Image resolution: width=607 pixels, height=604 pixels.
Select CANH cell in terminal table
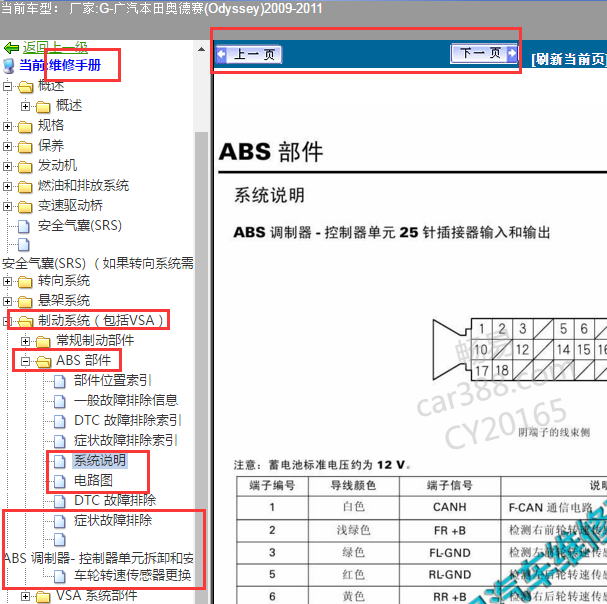point(449,507)
